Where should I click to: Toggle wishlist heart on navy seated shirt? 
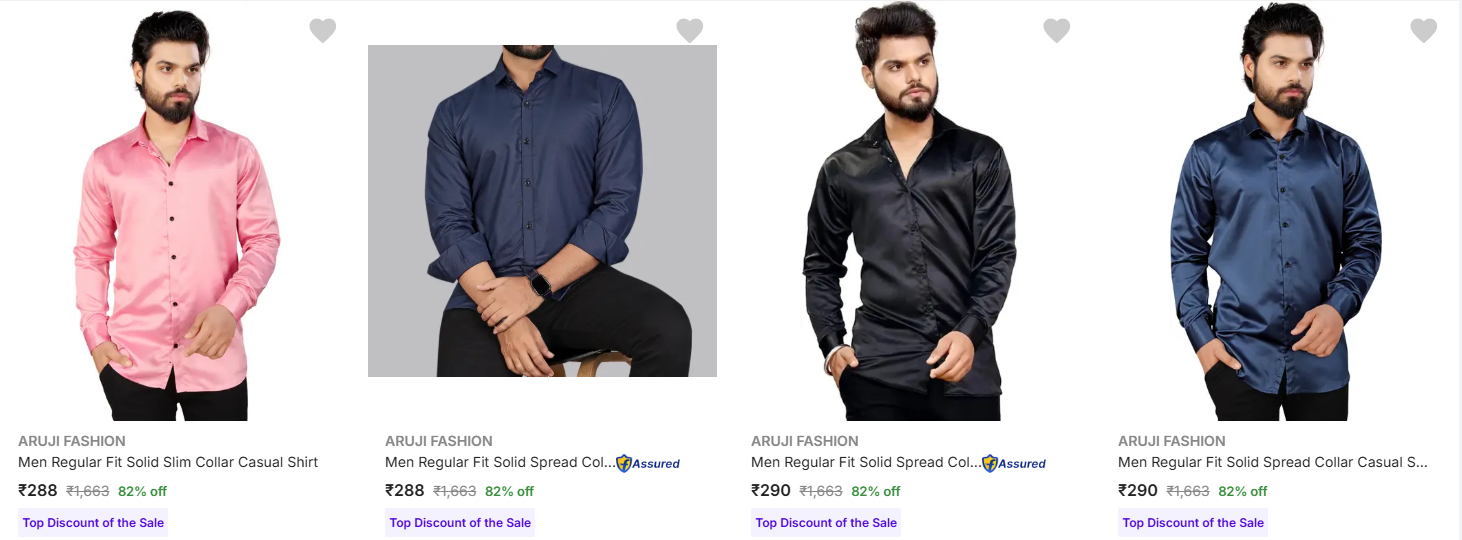689,31
